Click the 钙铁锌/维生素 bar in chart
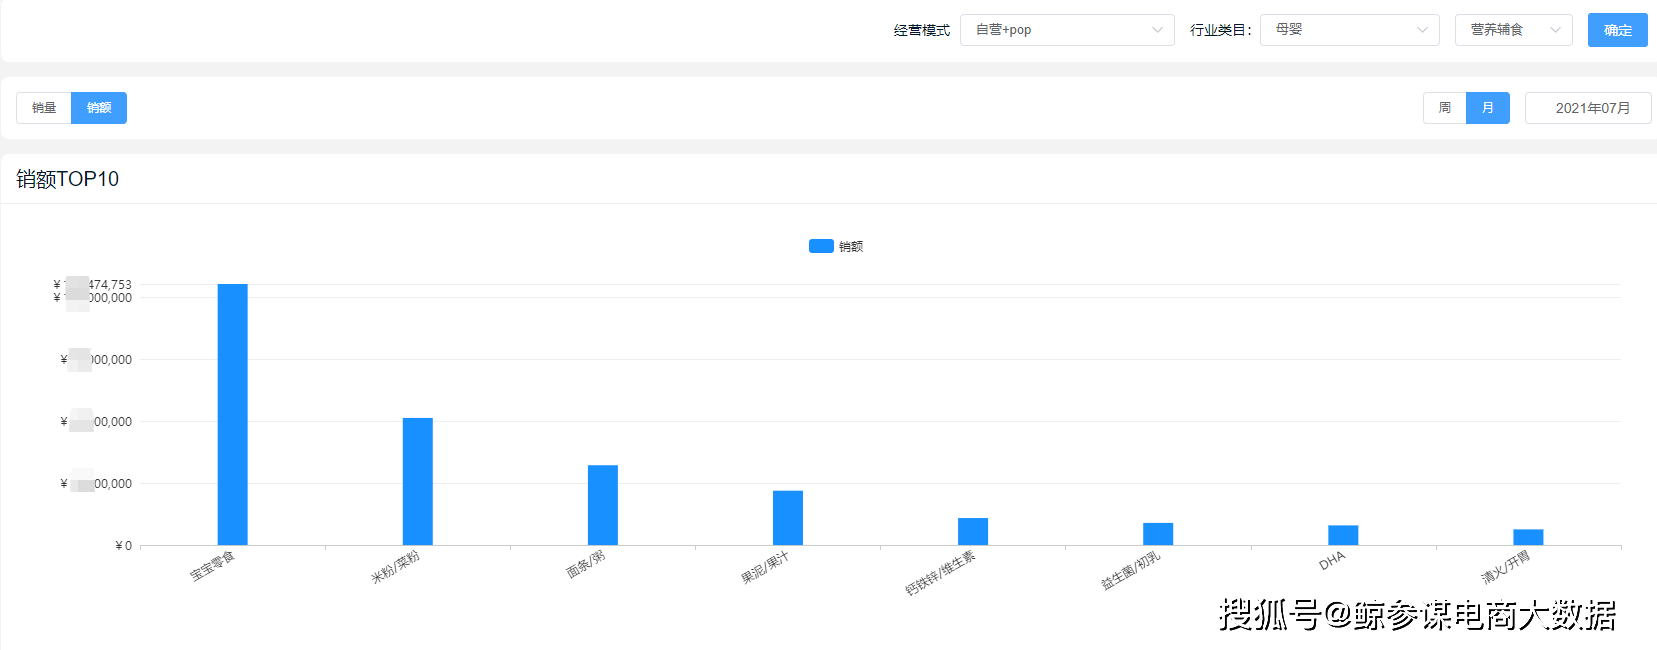1657x650 pixels. [973, 532]
